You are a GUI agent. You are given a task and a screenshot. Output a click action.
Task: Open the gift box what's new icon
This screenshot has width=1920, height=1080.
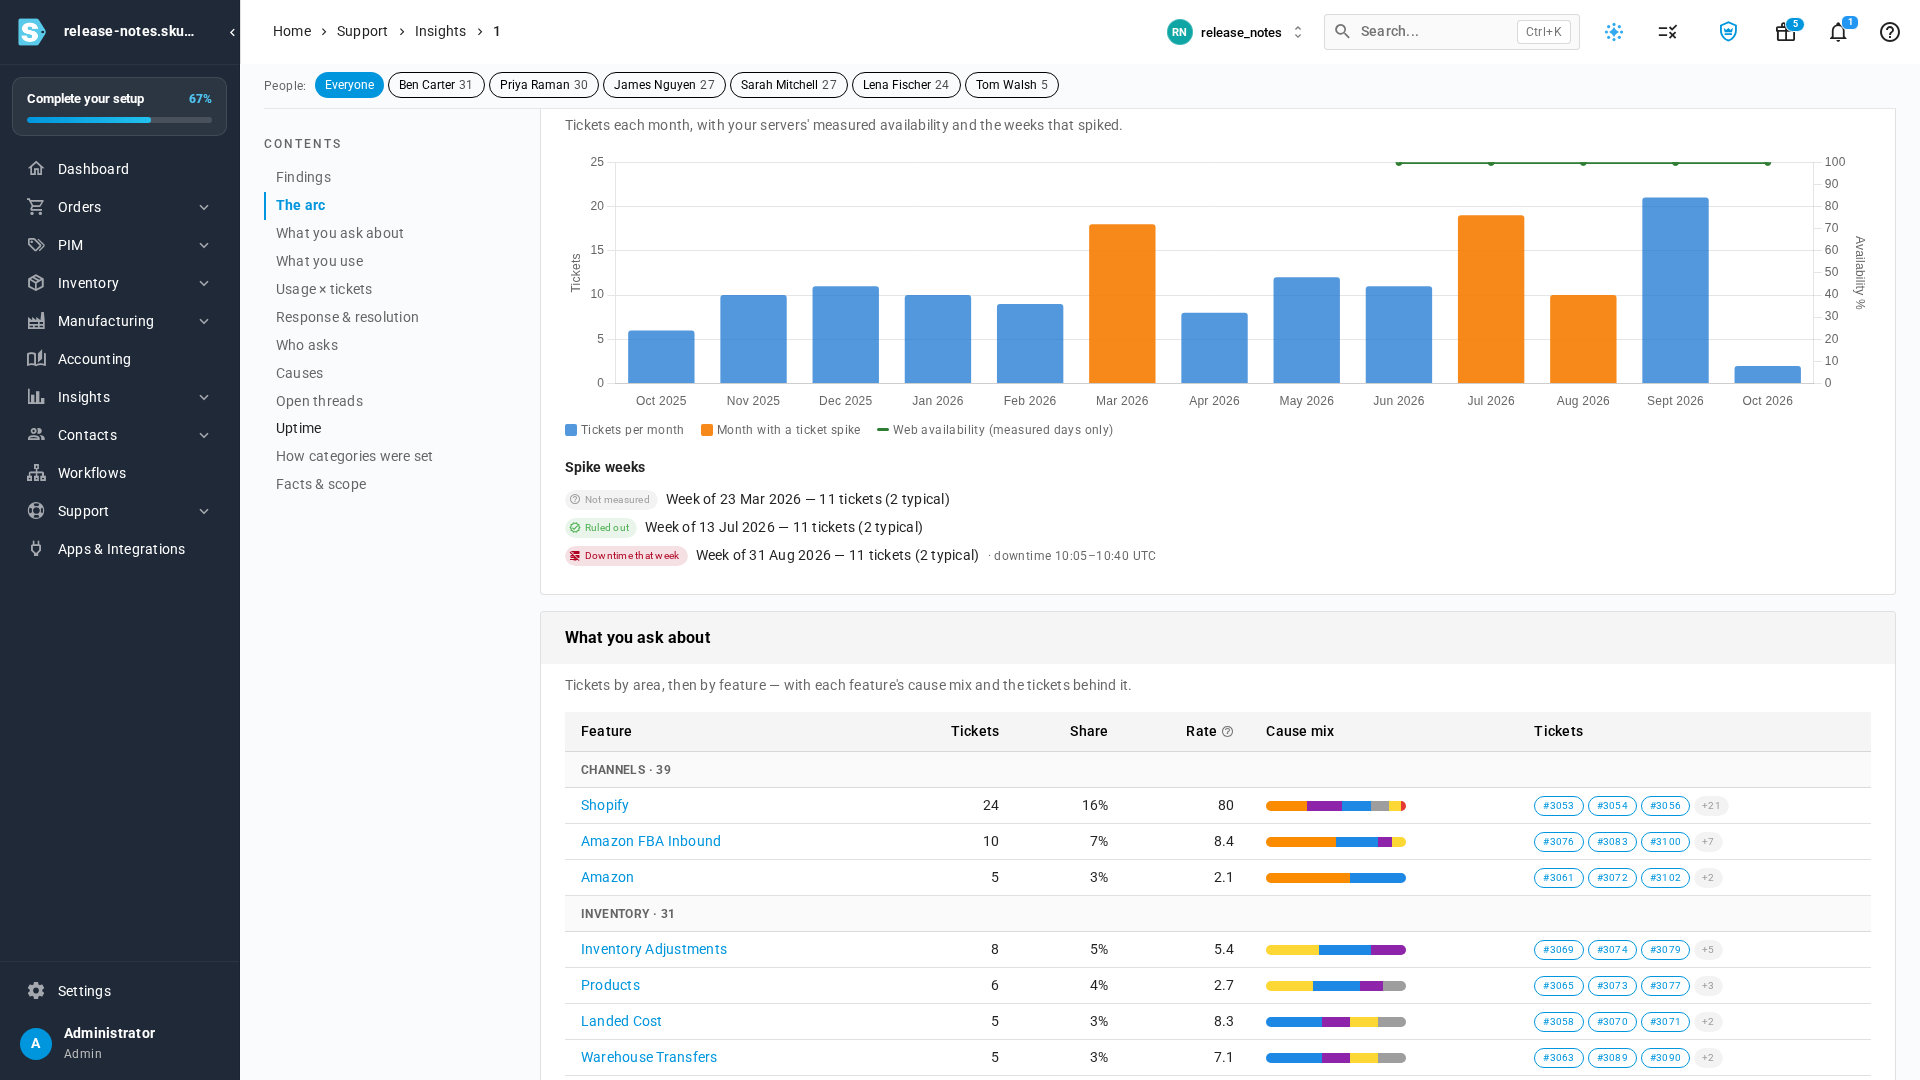[x=1785, y=32]
